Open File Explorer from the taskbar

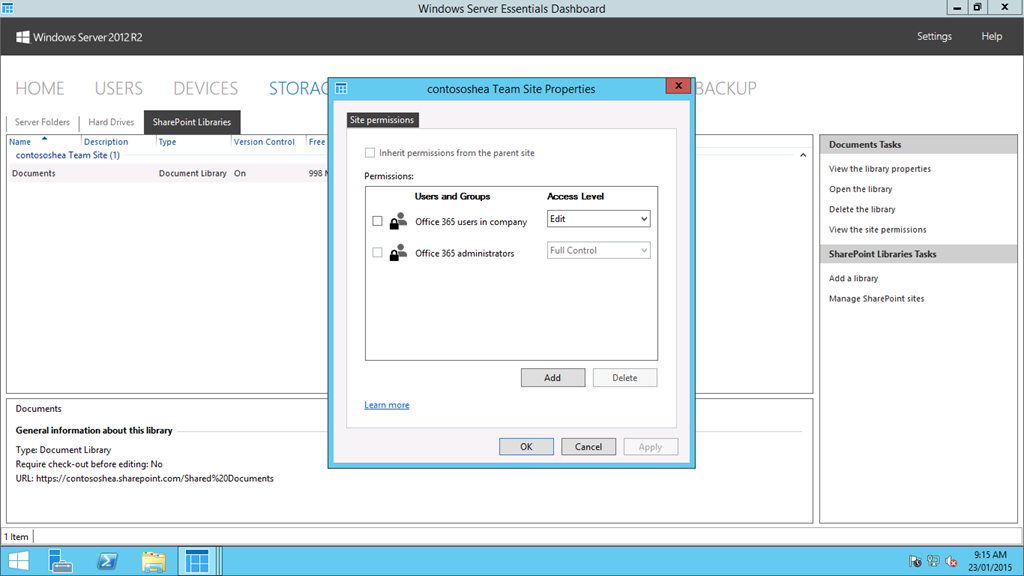tap(153, 561)
